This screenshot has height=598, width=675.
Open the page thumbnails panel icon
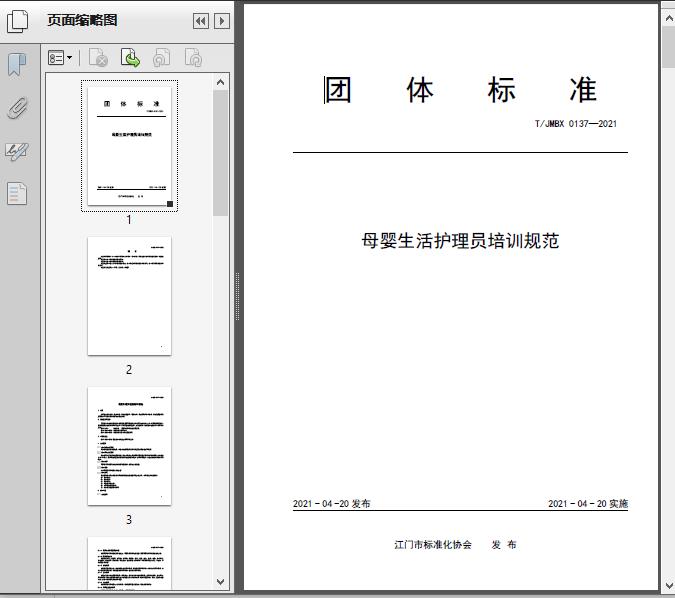(18, 21)
